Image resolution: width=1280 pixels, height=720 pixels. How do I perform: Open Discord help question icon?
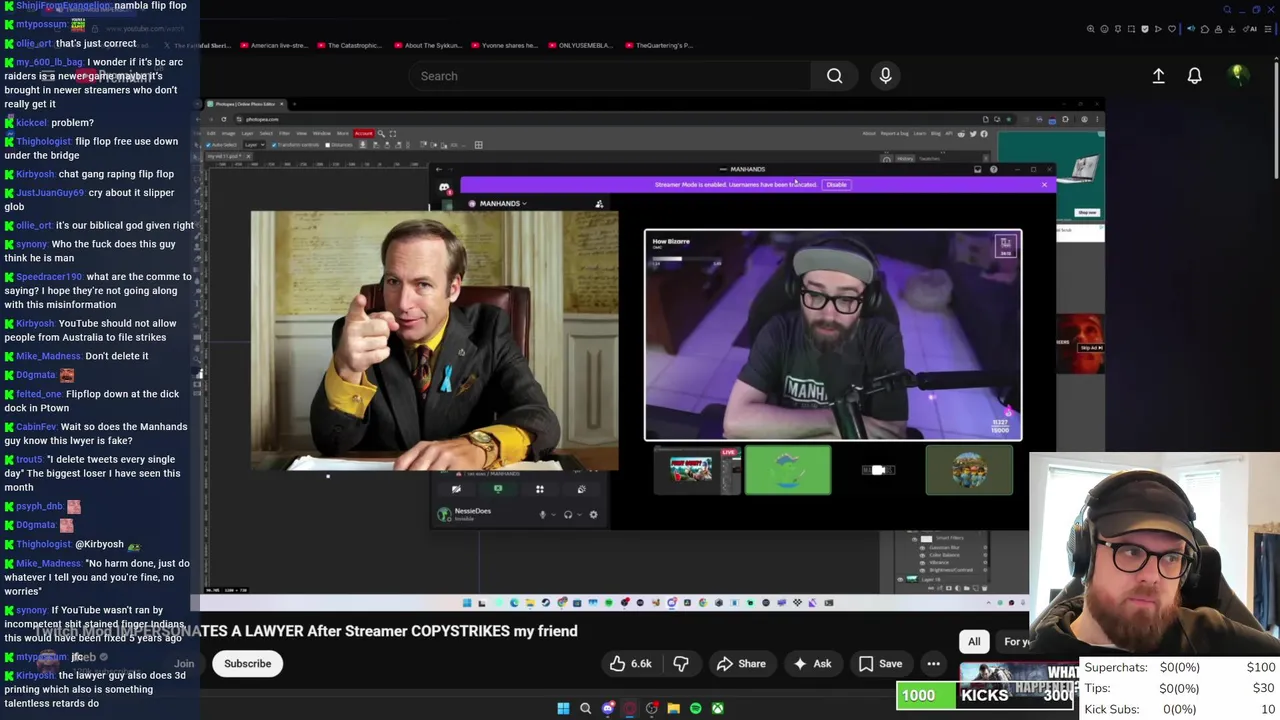tap(993, 169)
